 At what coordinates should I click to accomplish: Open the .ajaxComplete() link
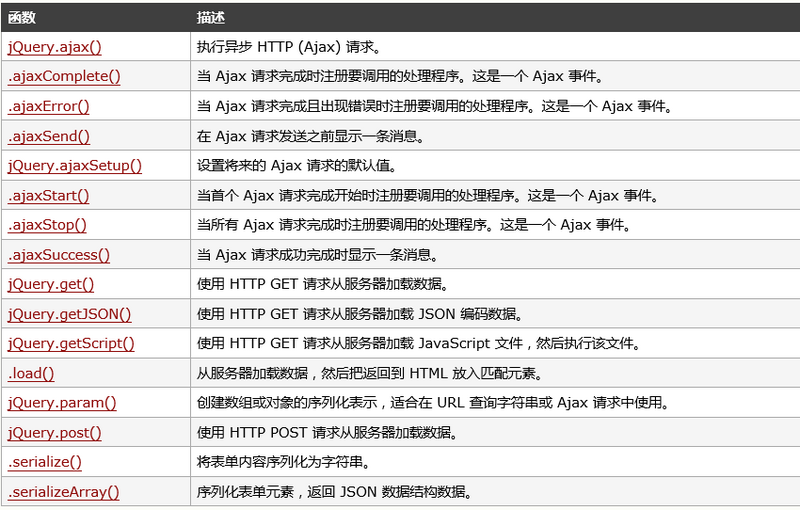[x=64, y=76]
